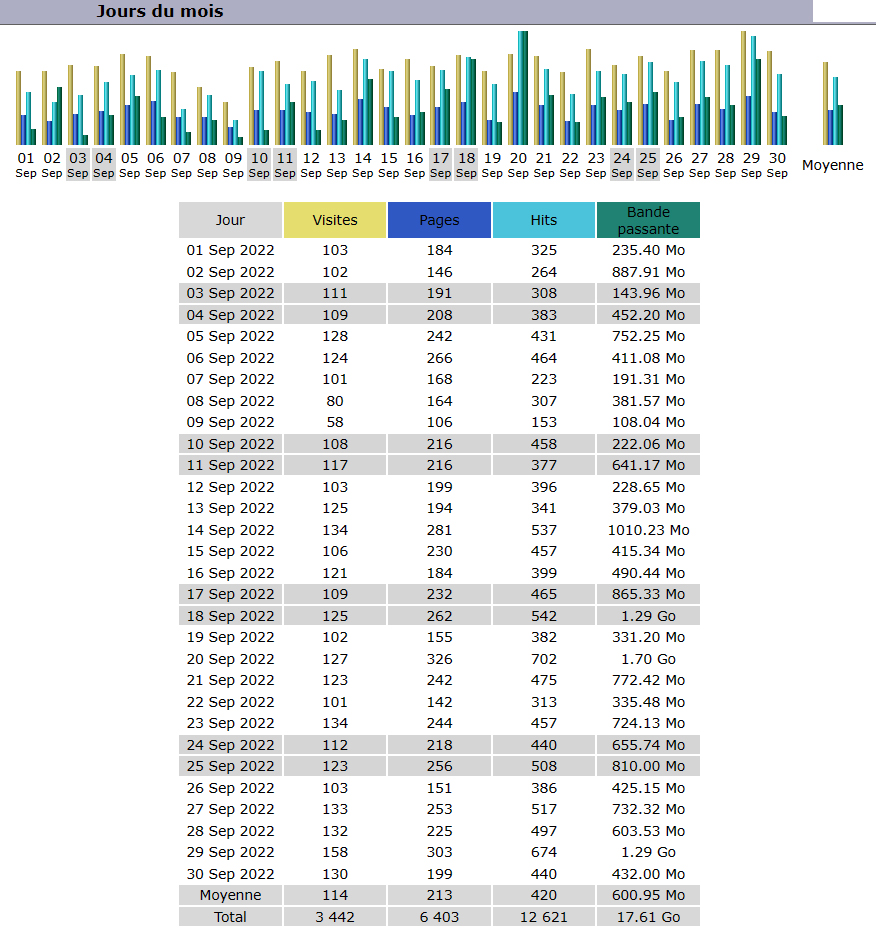Click bandwidth value 810.00 Mo
Viewport: 876px width, 945px height.
pyautogui.click(x=648, y=766)
